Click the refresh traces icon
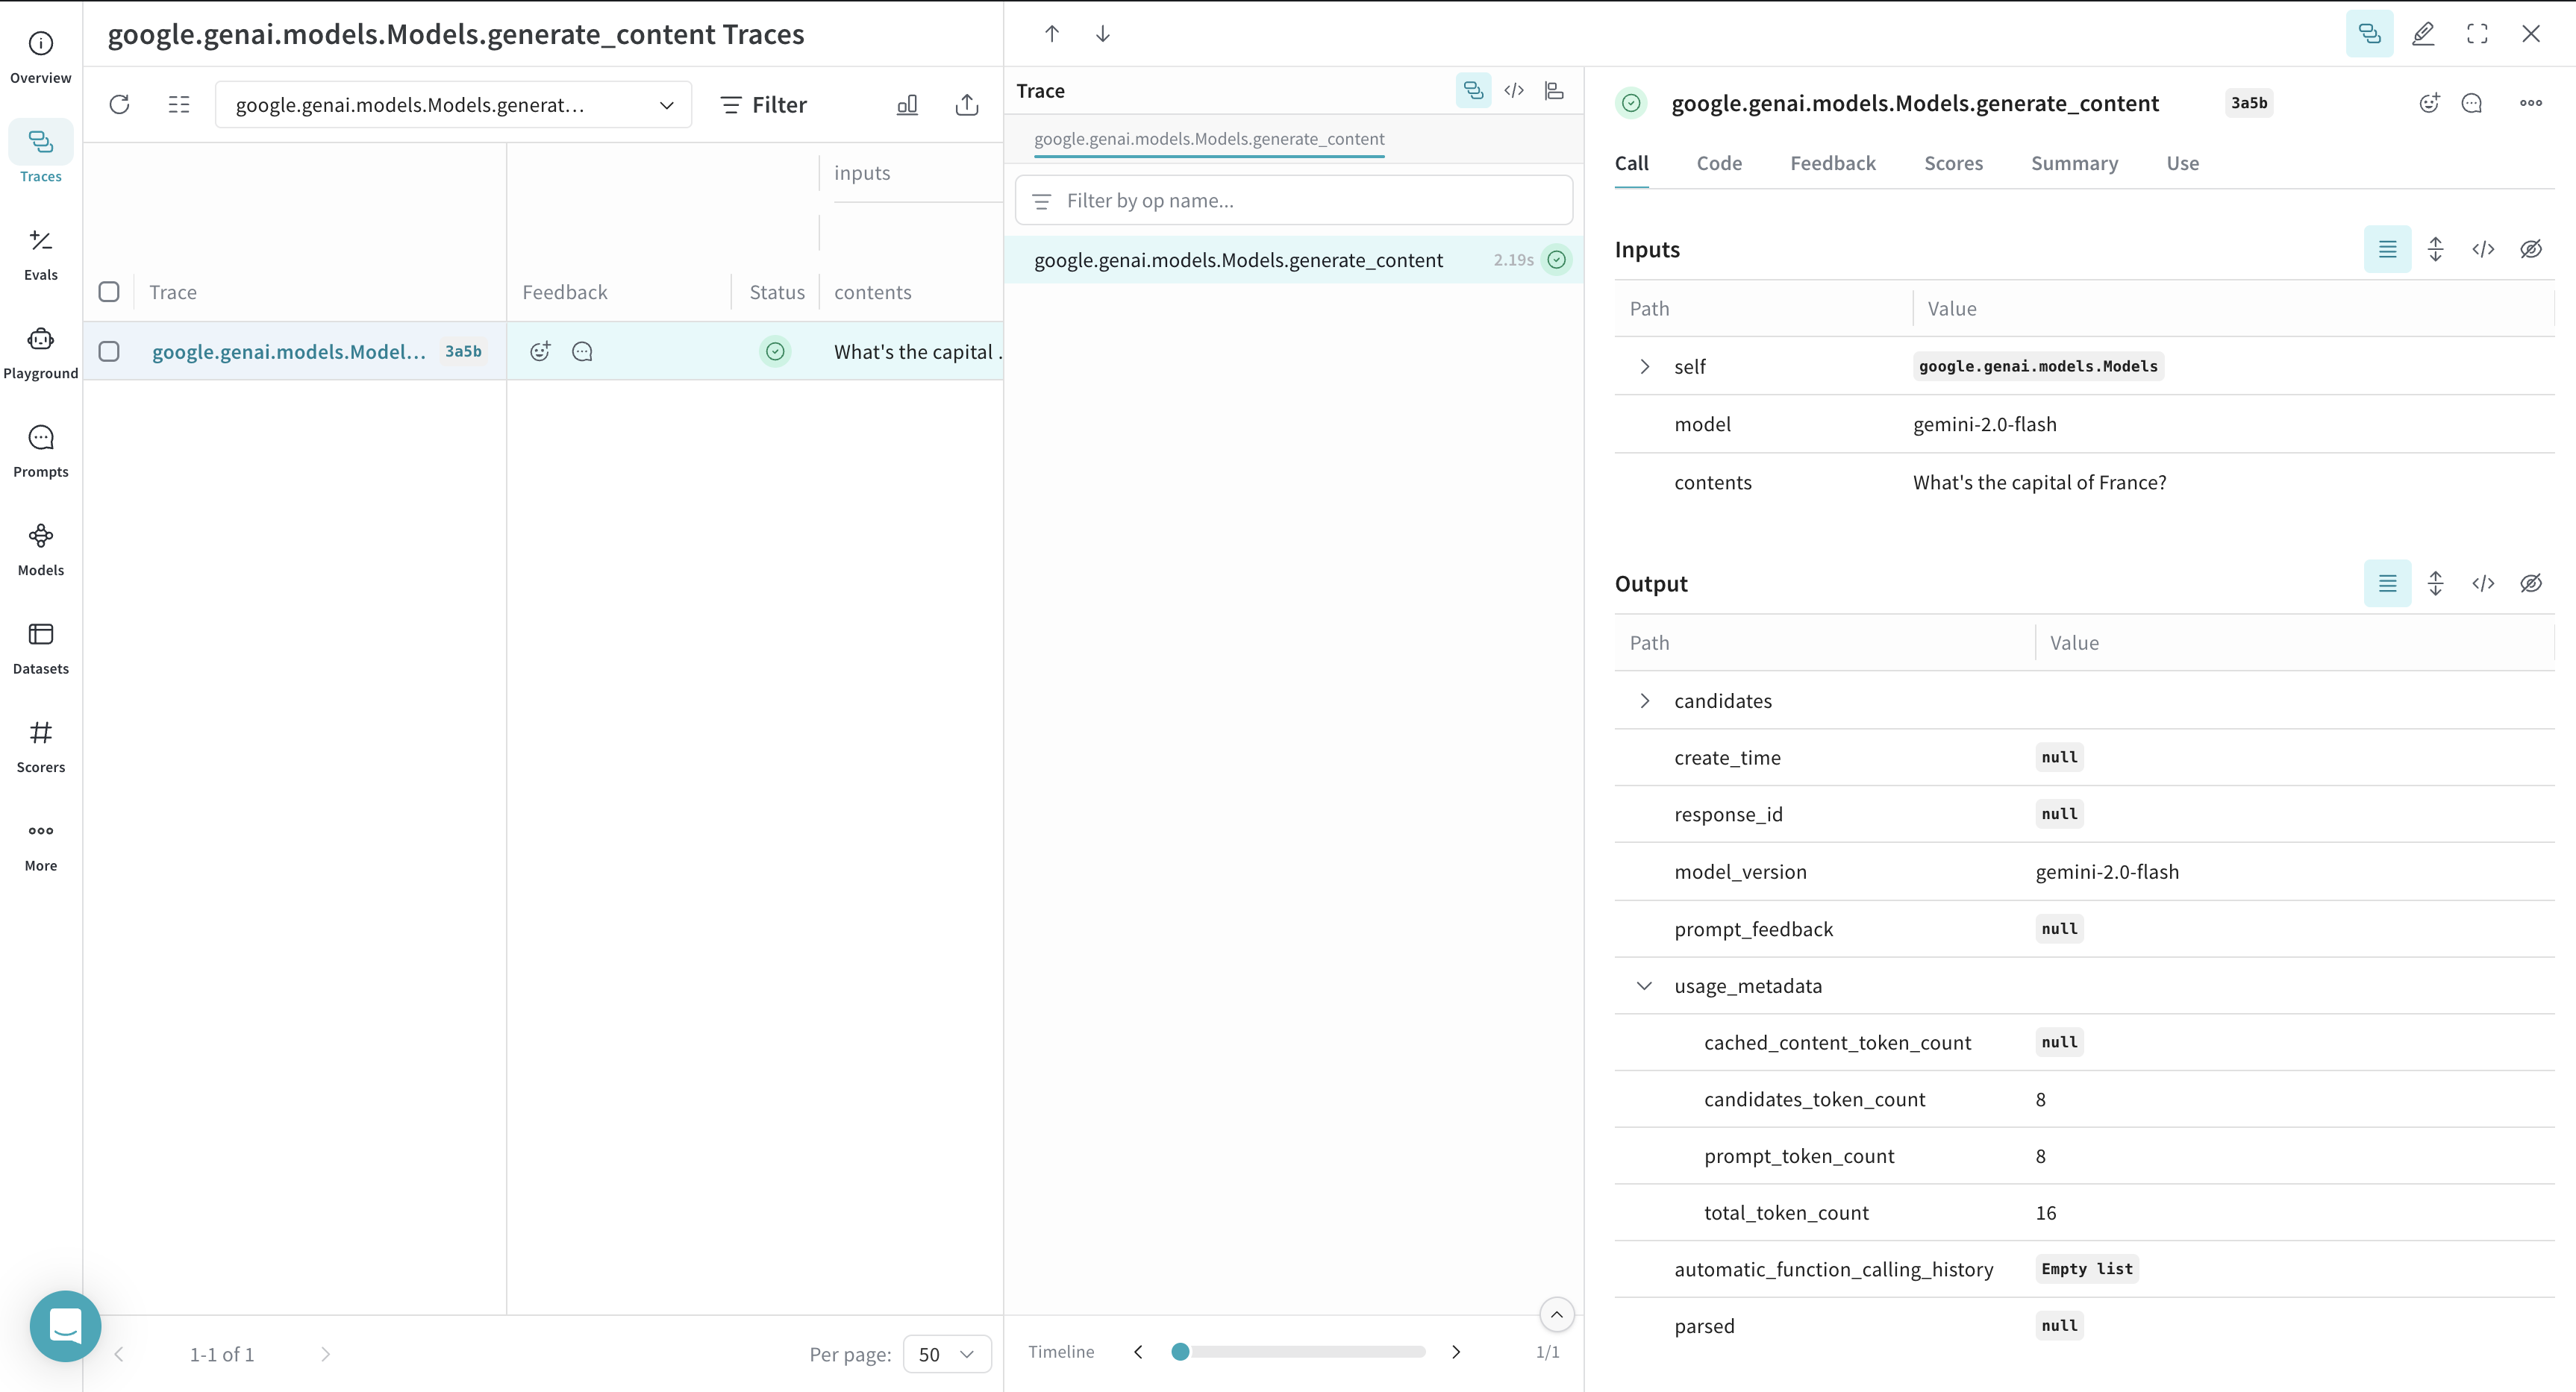 click(119, 105)
